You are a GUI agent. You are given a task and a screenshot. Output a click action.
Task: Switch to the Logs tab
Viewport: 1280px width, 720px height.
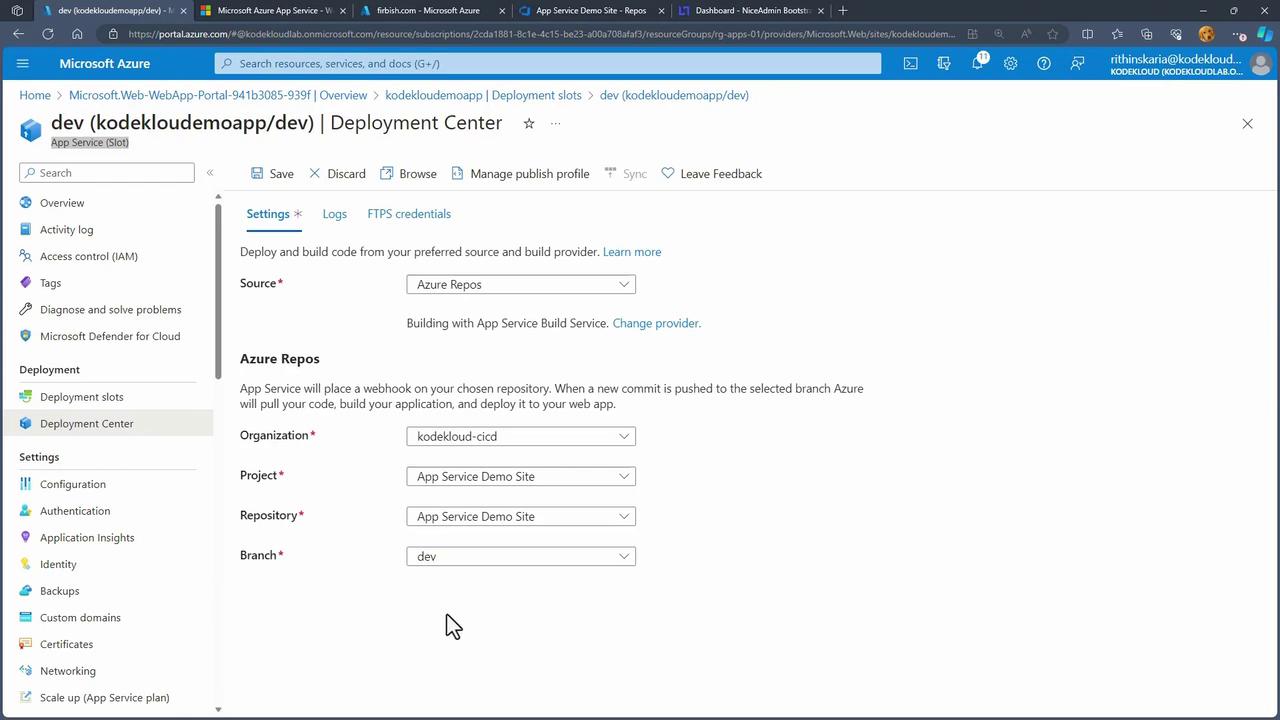[x=335, y=214]
